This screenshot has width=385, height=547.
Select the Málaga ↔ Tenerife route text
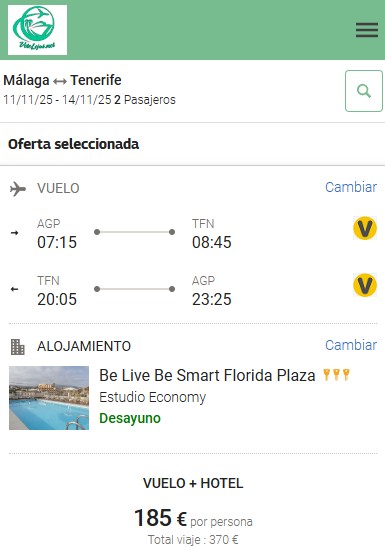(62, 80)
